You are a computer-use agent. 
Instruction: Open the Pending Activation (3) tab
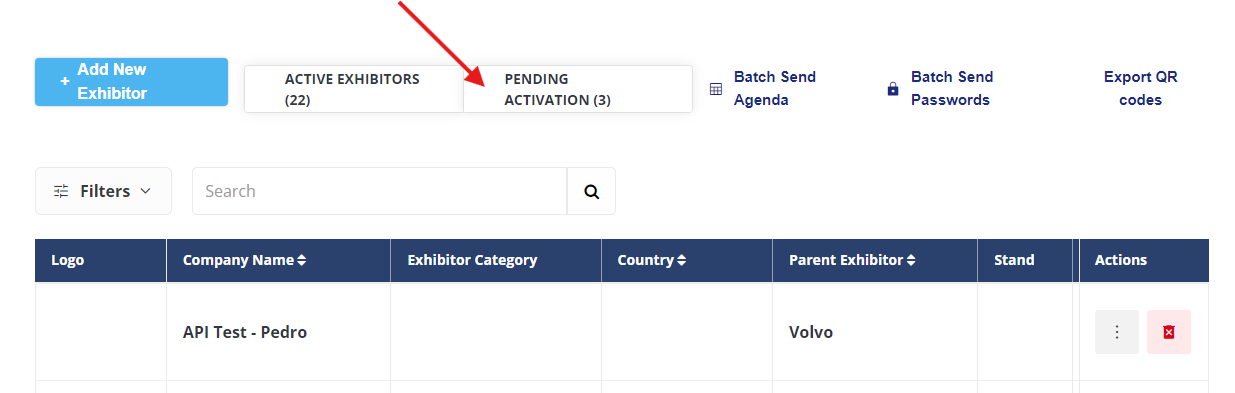click(578, 89)
